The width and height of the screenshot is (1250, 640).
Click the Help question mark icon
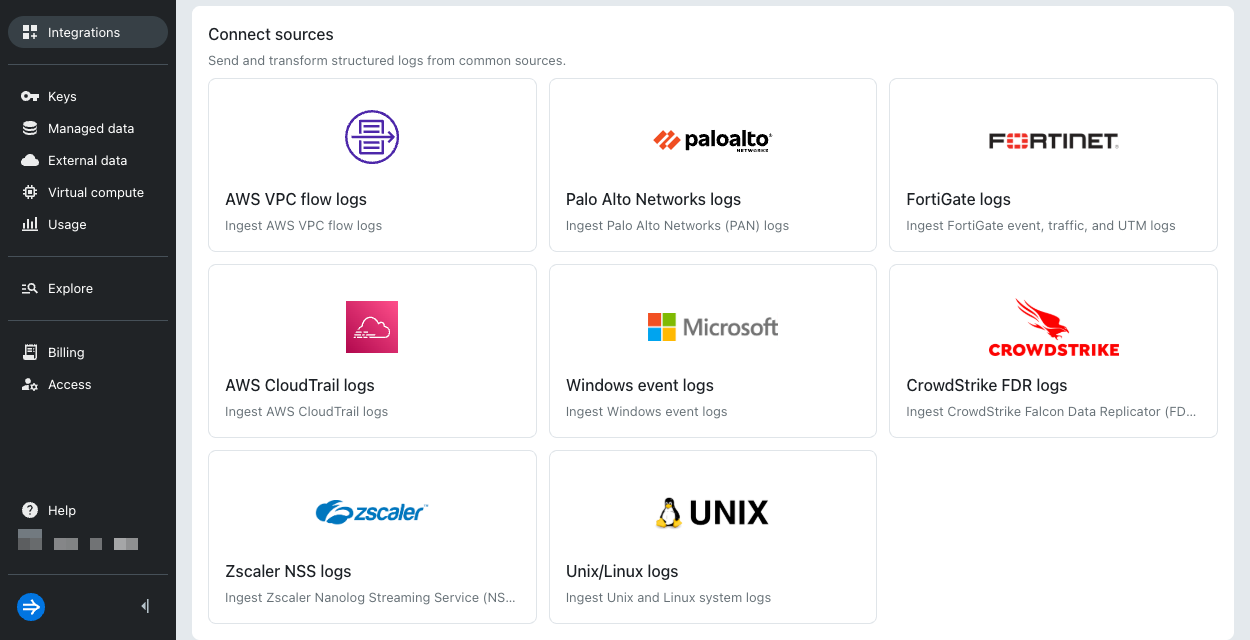pos(30,510)
